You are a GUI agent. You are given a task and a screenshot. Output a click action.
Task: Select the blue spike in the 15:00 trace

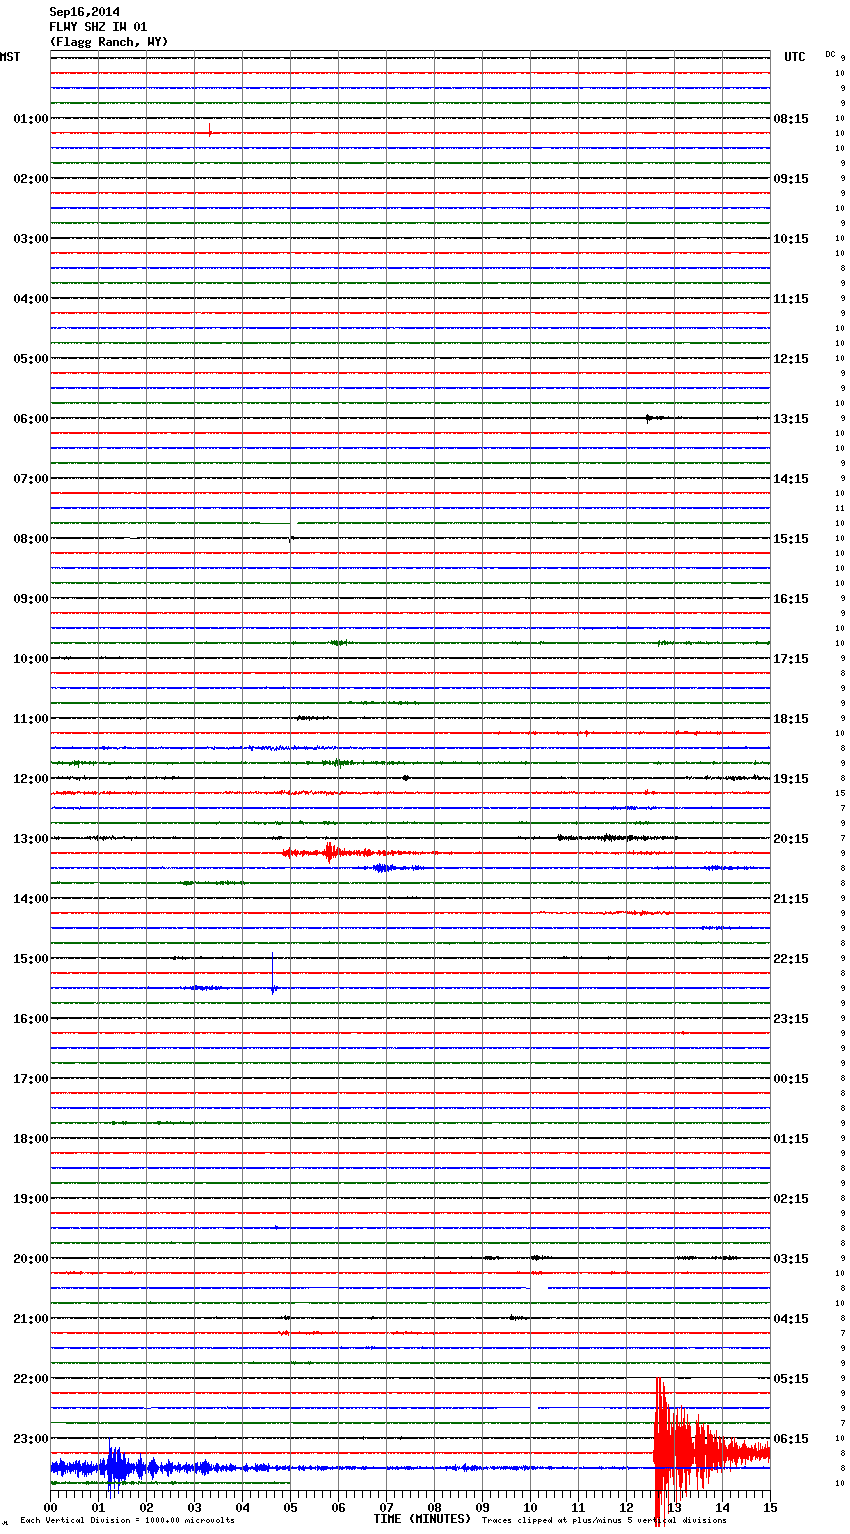pyautogui.click(x=272, y=974)
